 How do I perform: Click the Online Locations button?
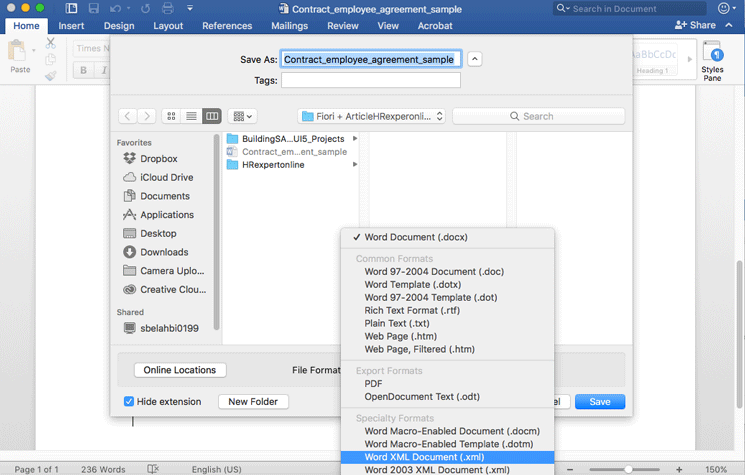click(180, 370)
